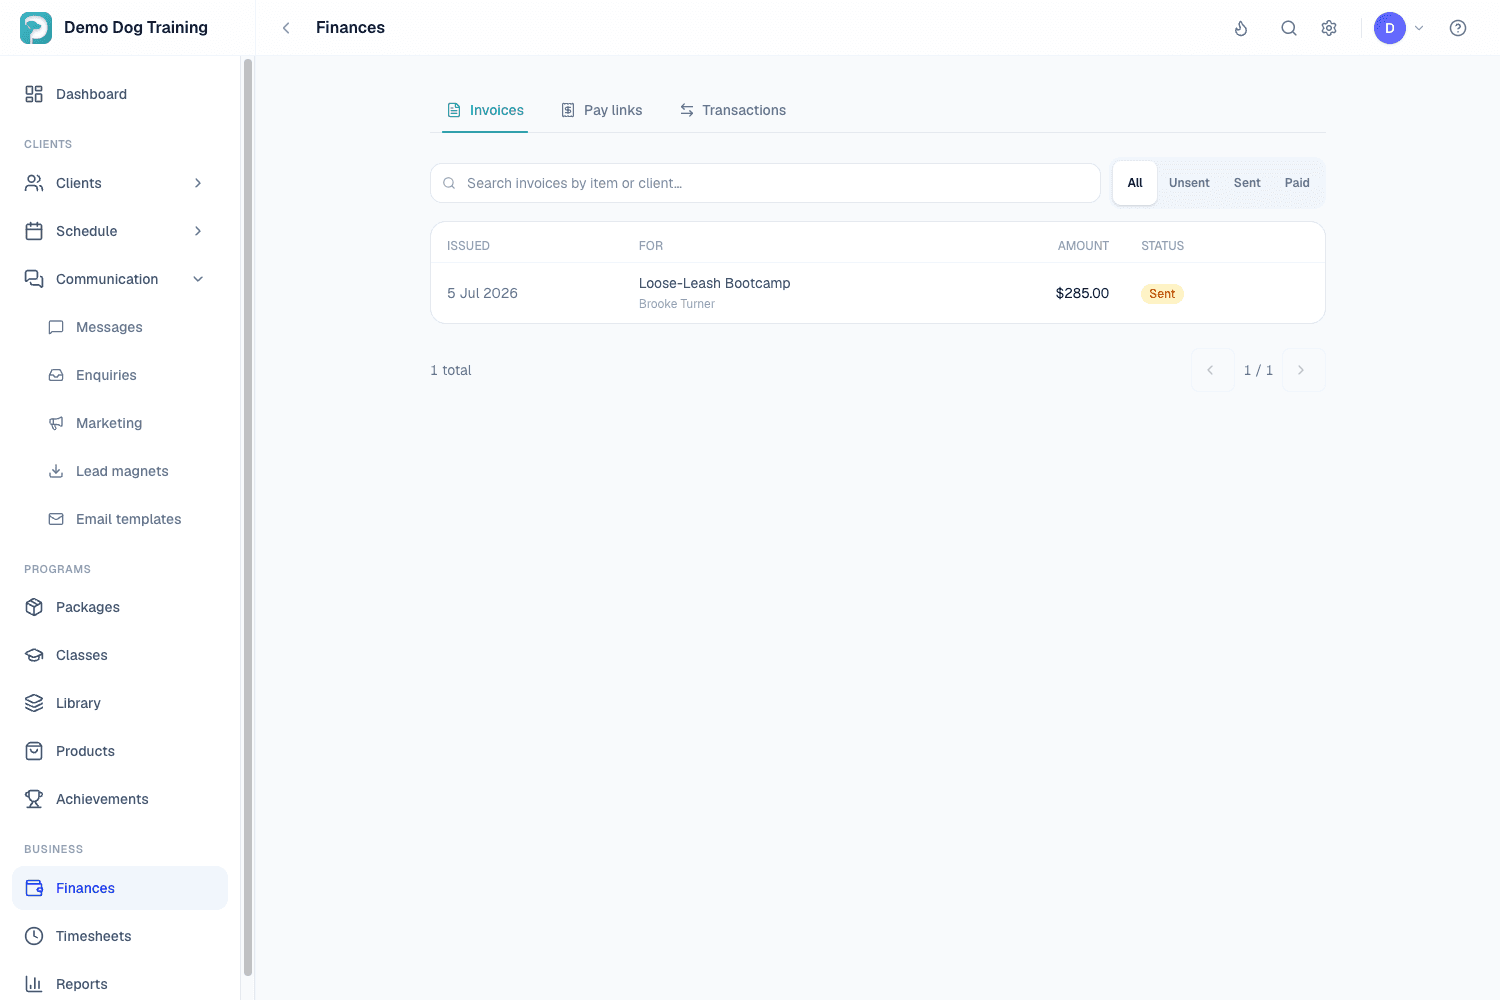Click the Enquiries inbox icon

(x=56, y=375)
